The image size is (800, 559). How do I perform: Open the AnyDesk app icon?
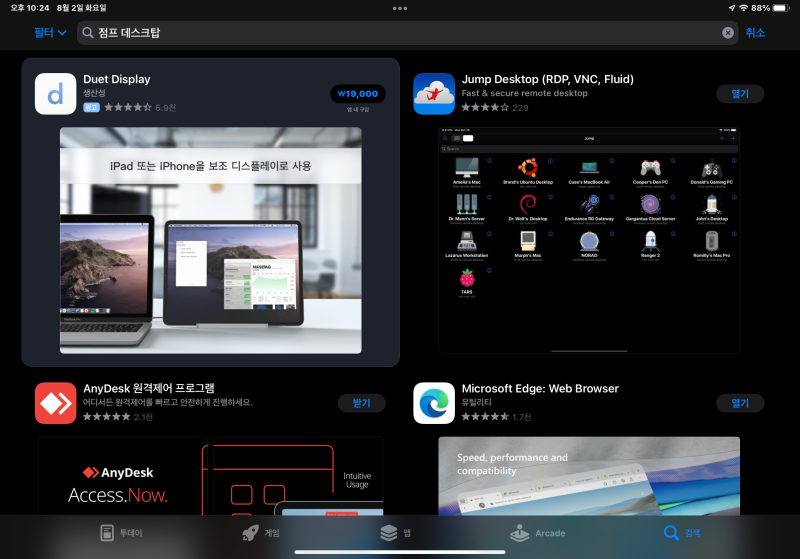tap(56, 403)
